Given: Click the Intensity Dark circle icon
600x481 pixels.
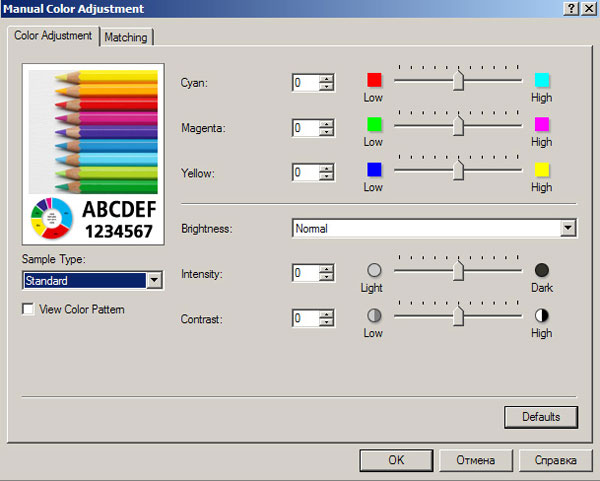Looking at the screenshot, I should (542, 270).
